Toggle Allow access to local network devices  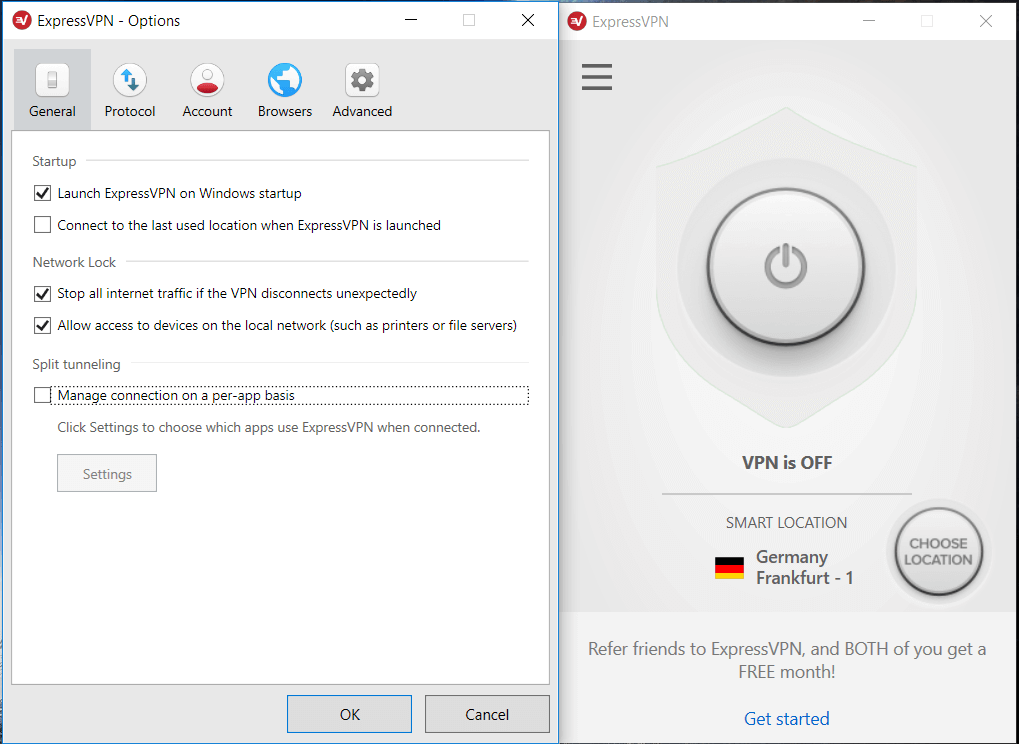(42, 326)
